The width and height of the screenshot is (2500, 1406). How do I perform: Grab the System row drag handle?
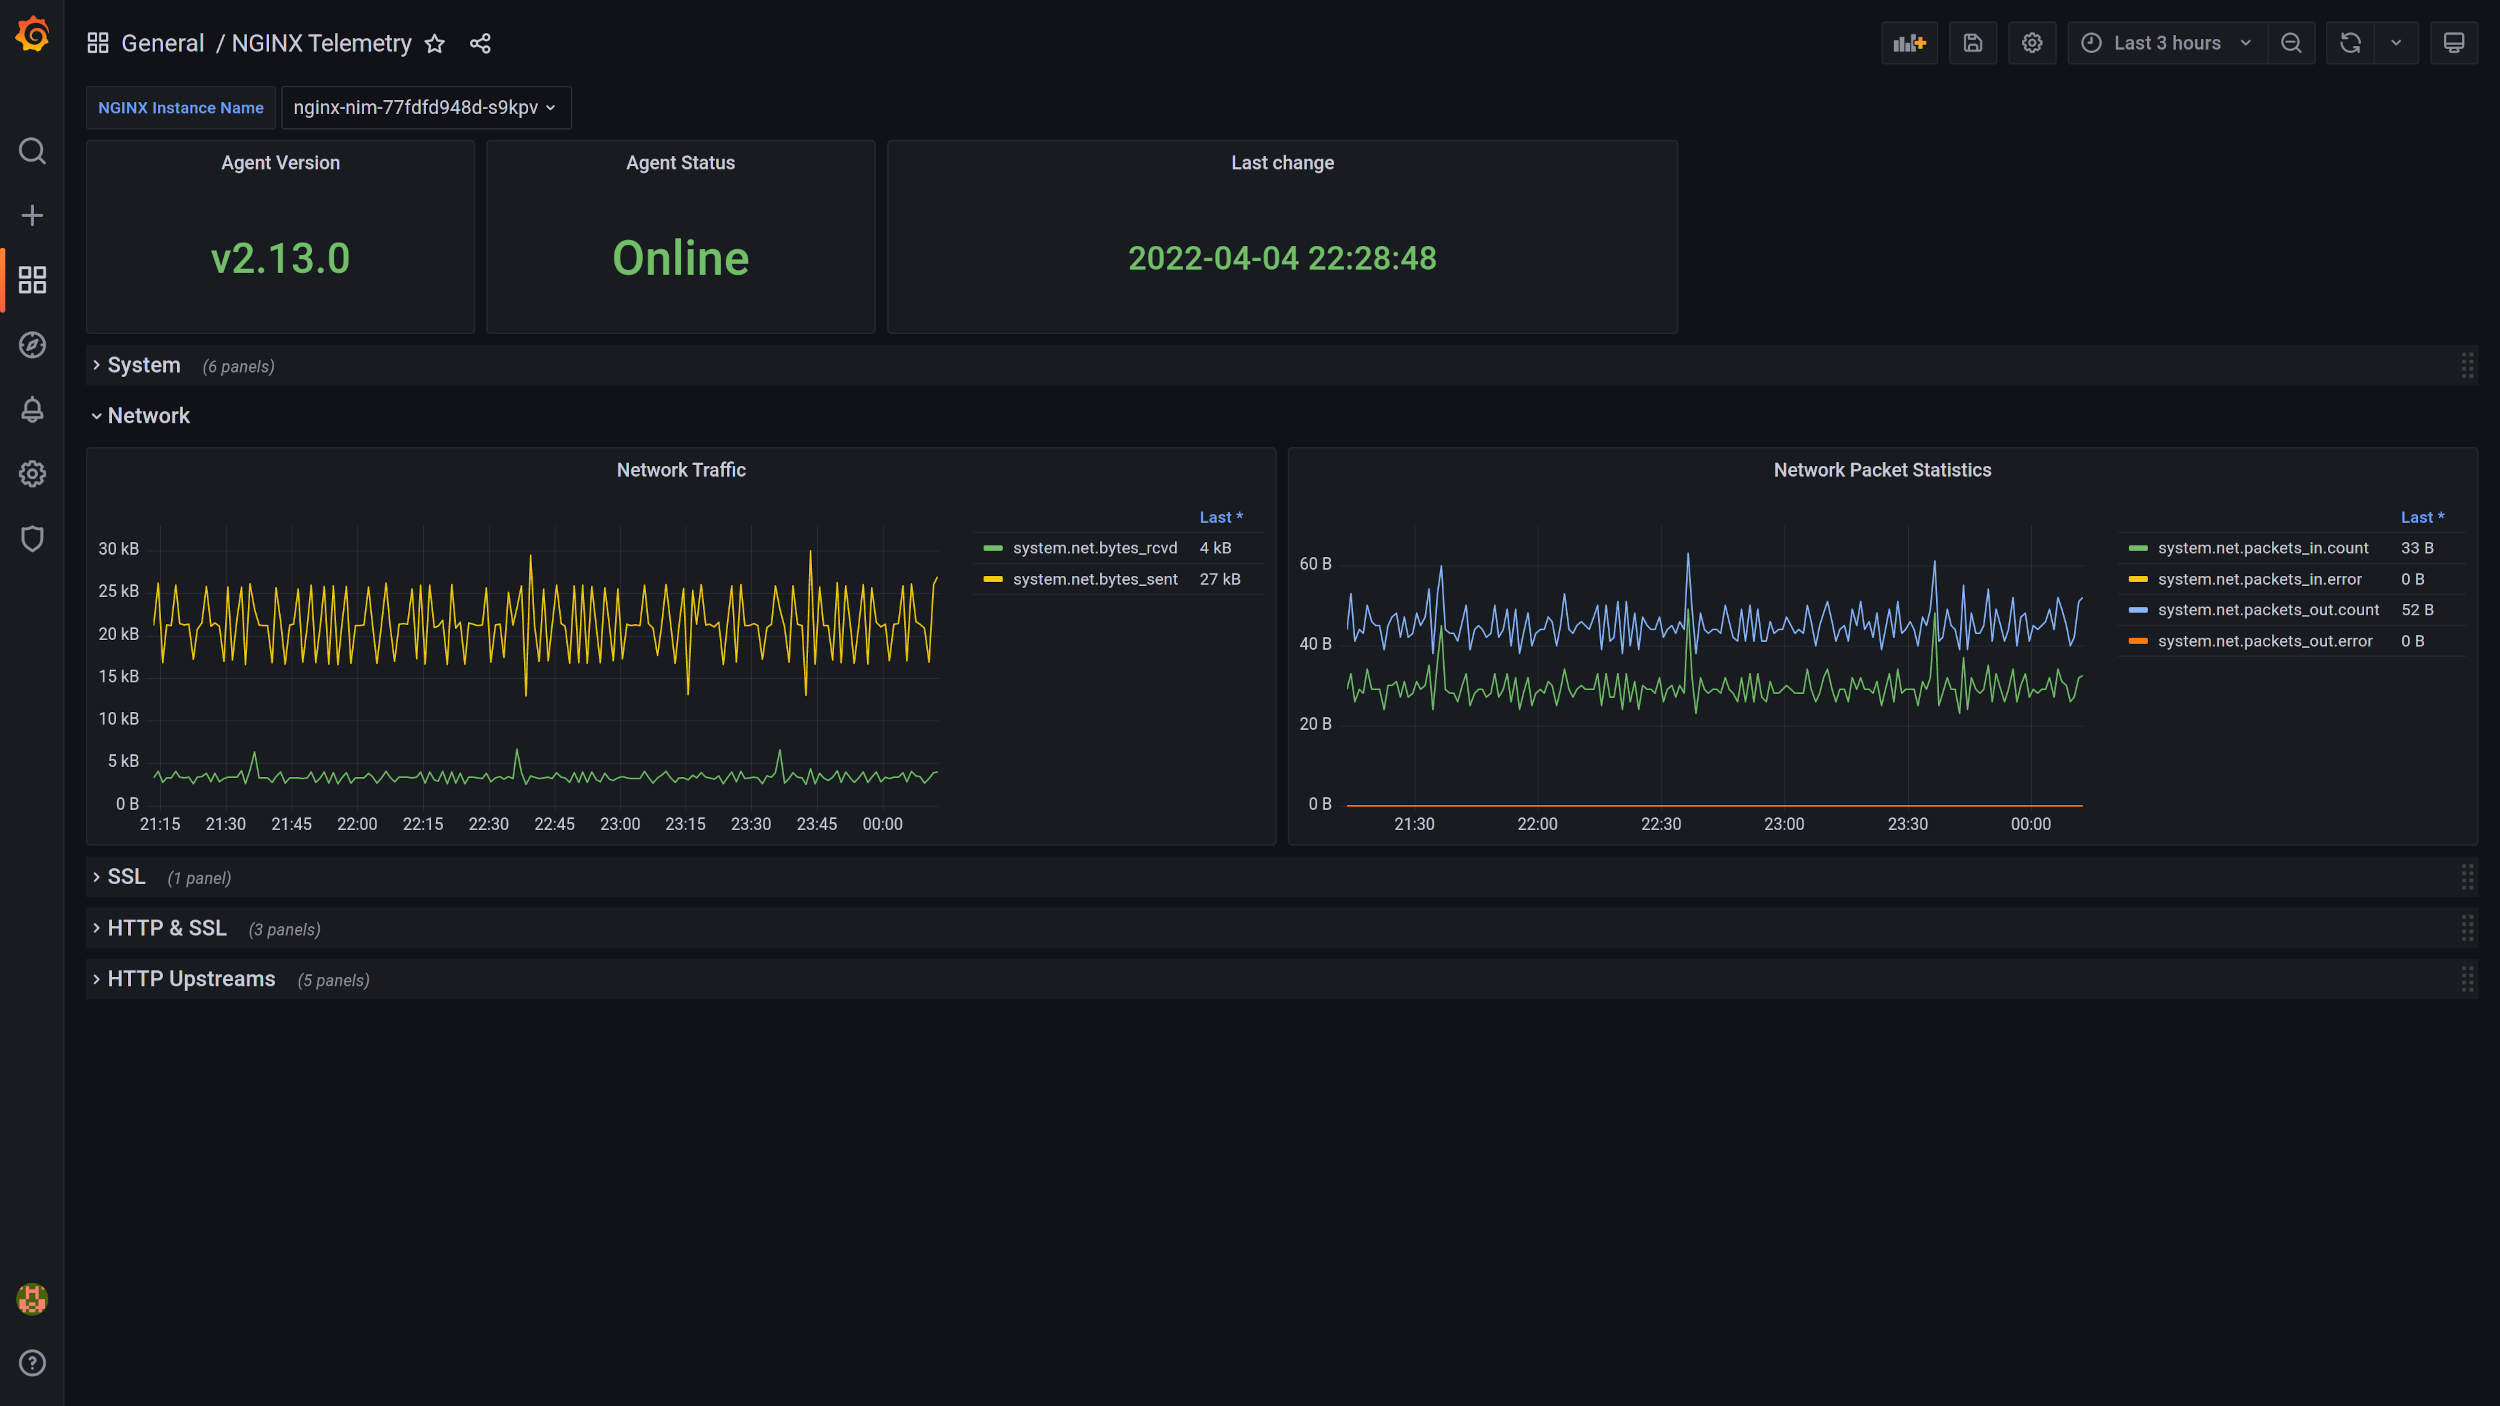pos(2467,365)
